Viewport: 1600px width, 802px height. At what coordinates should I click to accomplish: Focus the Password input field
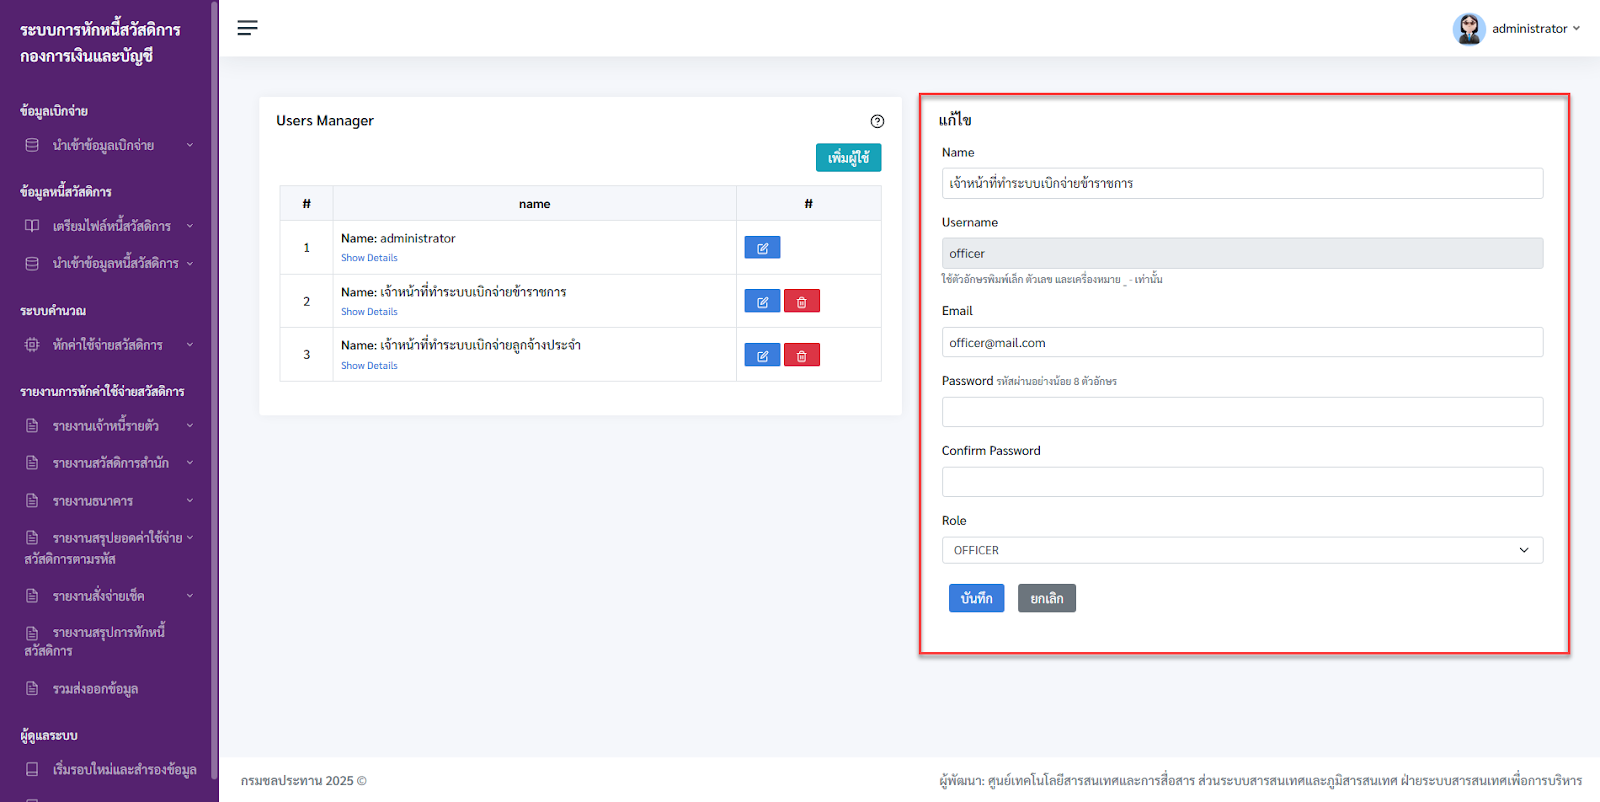[x=1242, y=412]
